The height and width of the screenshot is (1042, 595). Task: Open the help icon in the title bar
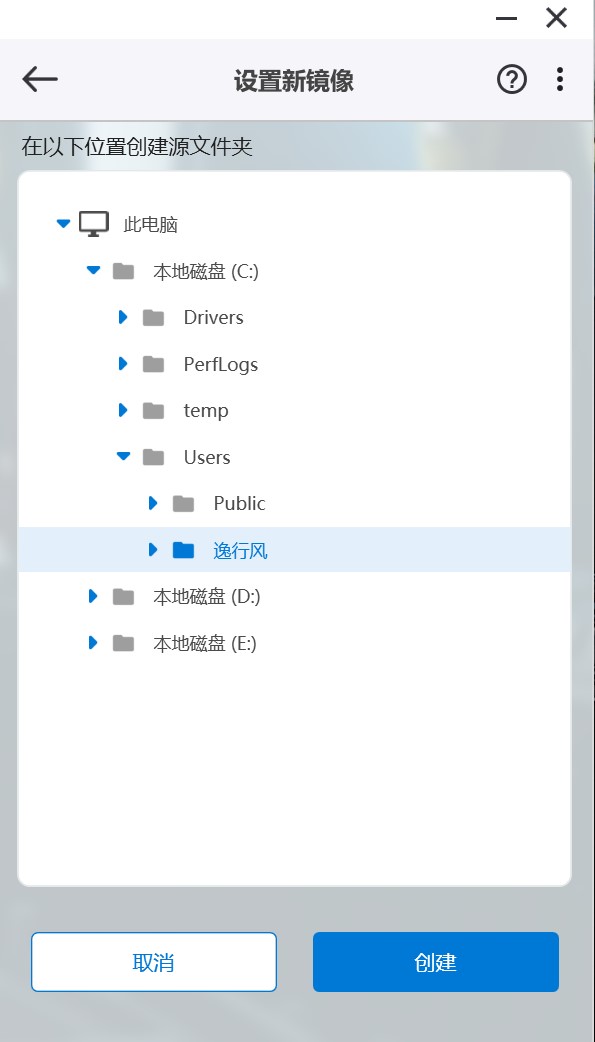pyautogui.click(x=511, y=79)
